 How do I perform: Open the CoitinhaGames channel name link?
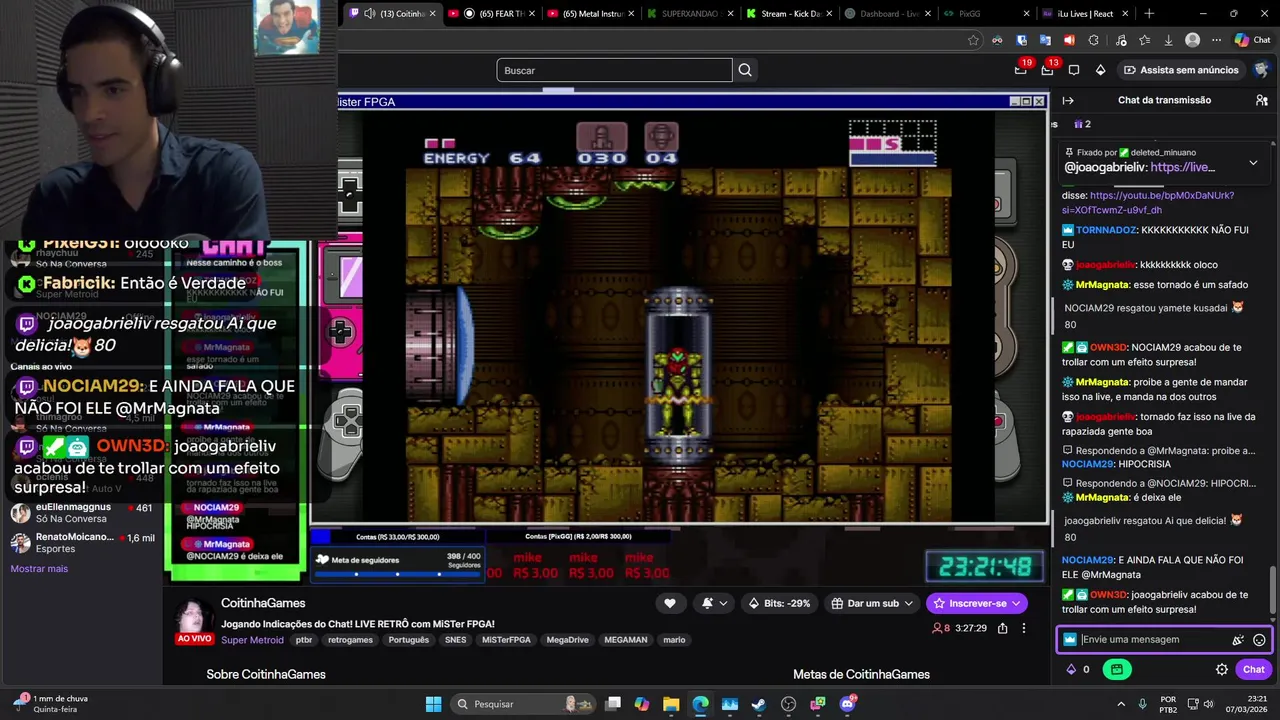point(263,603)
